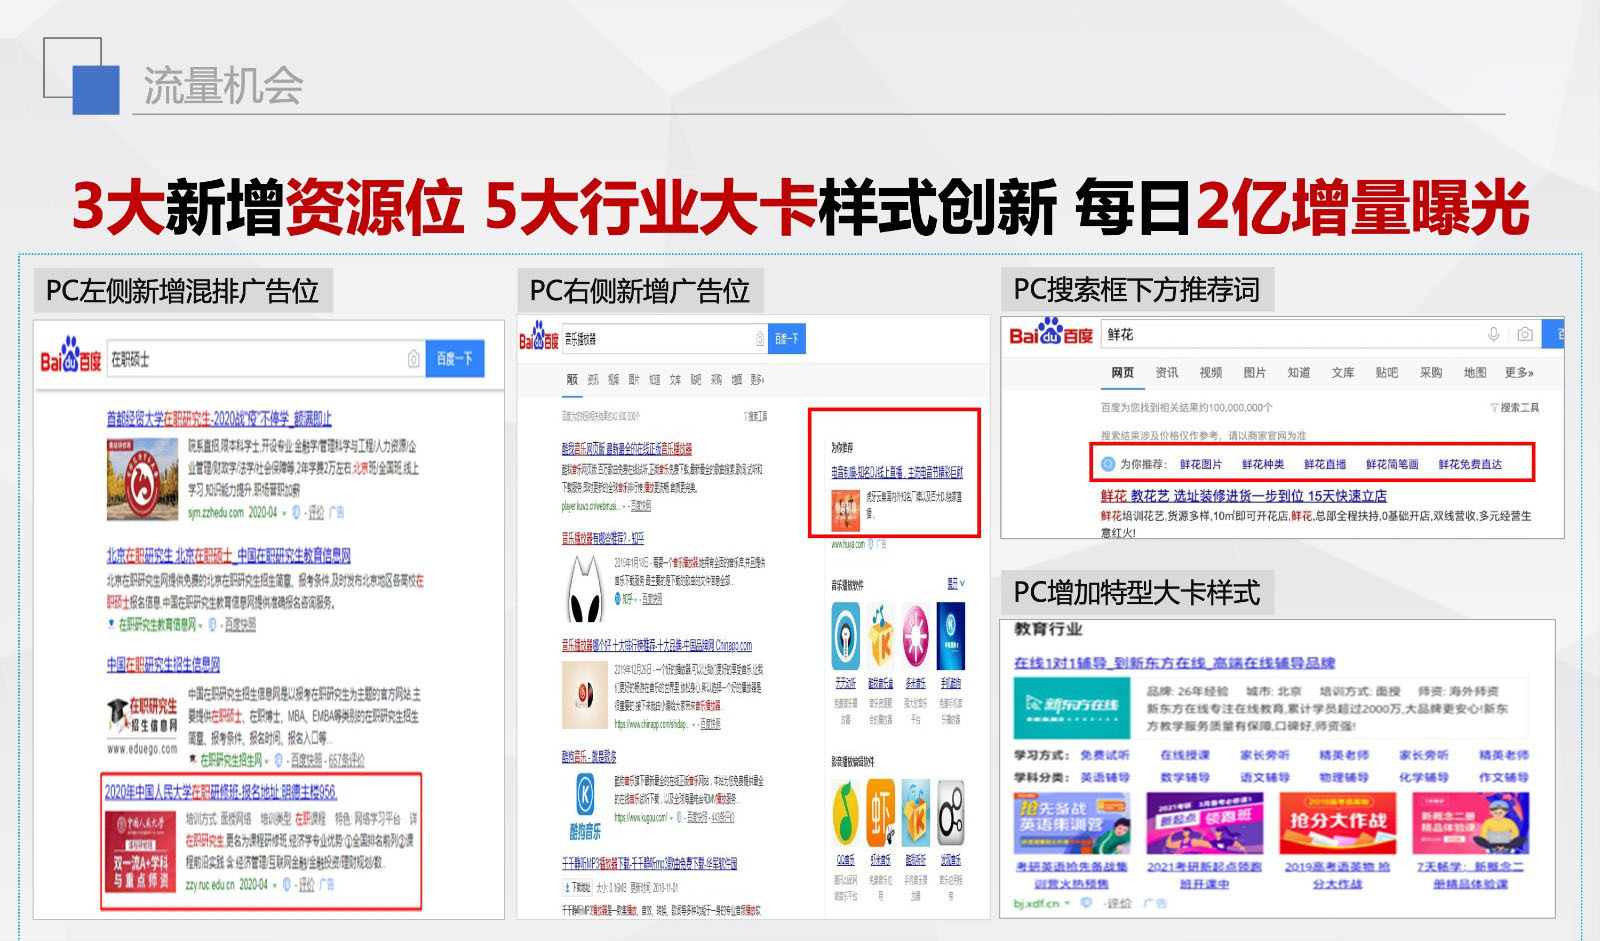This screenshot has width=1600, height=941.
Task: Open the bj.xdf.cn dropdown arrow
Action: [x=1068, y=903]
